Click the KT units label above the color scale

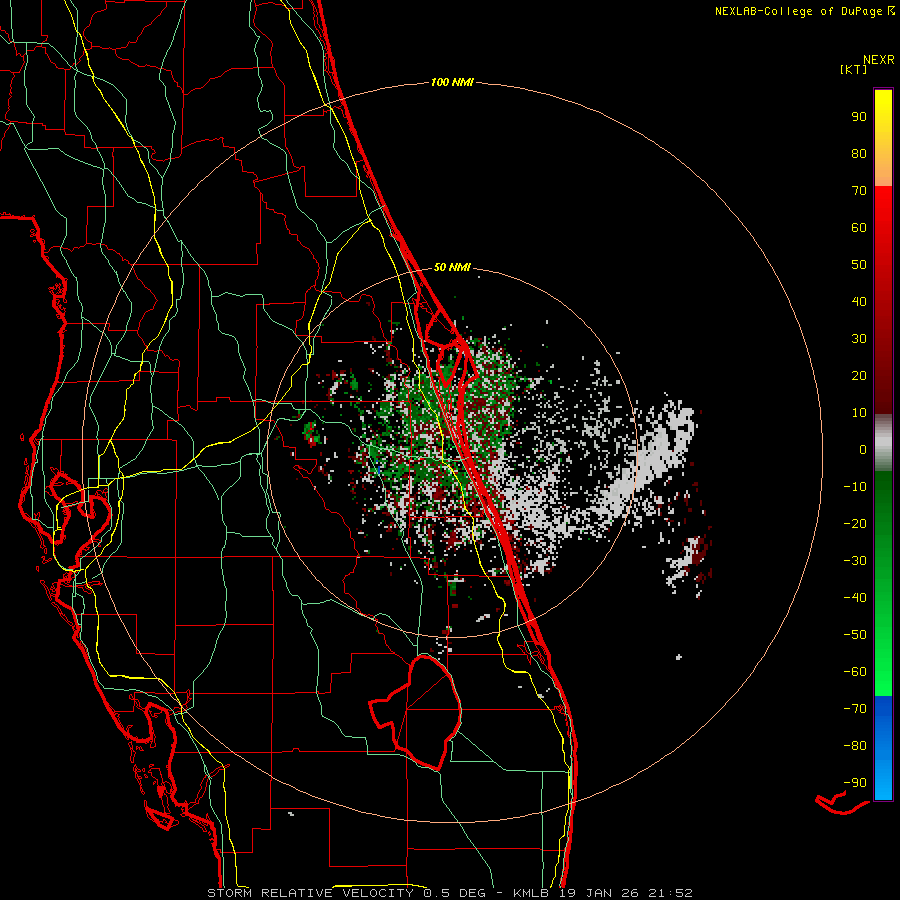click(853, 69)
